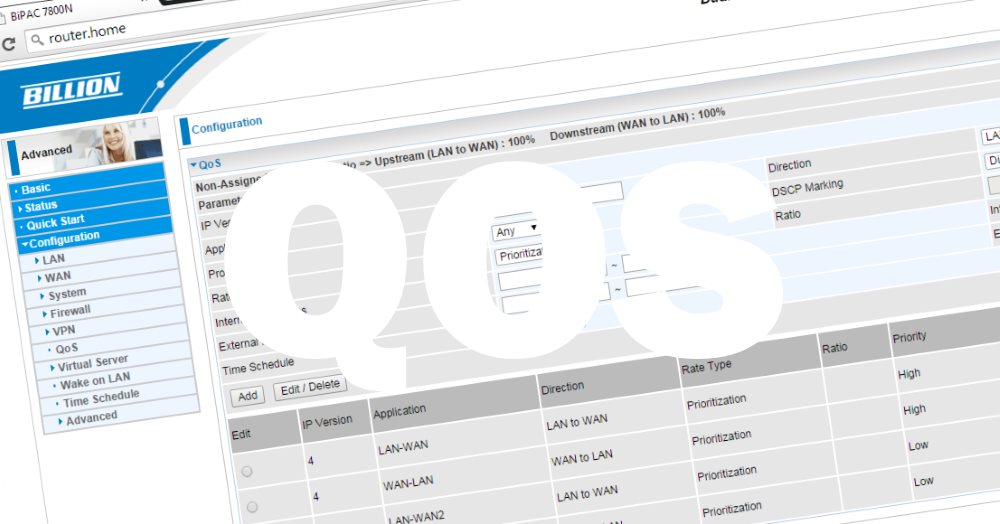
Task: Click the WAN to LAN direction cell
Action: click(x=582, y=457)
